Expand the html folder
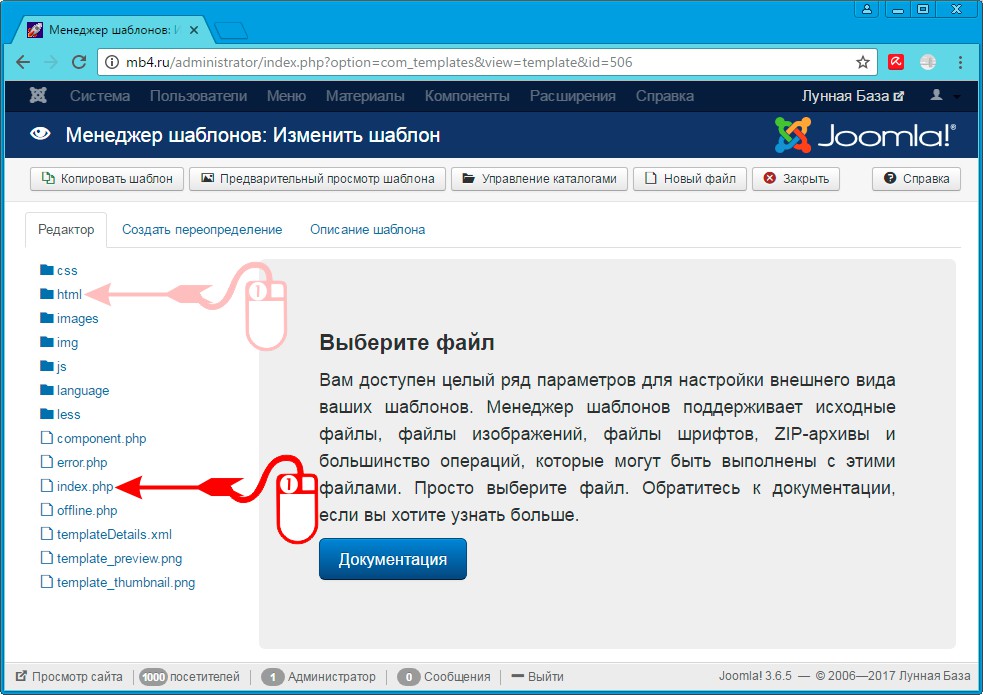The height and width of the screenshot is (695, 983). click(61, 294)
